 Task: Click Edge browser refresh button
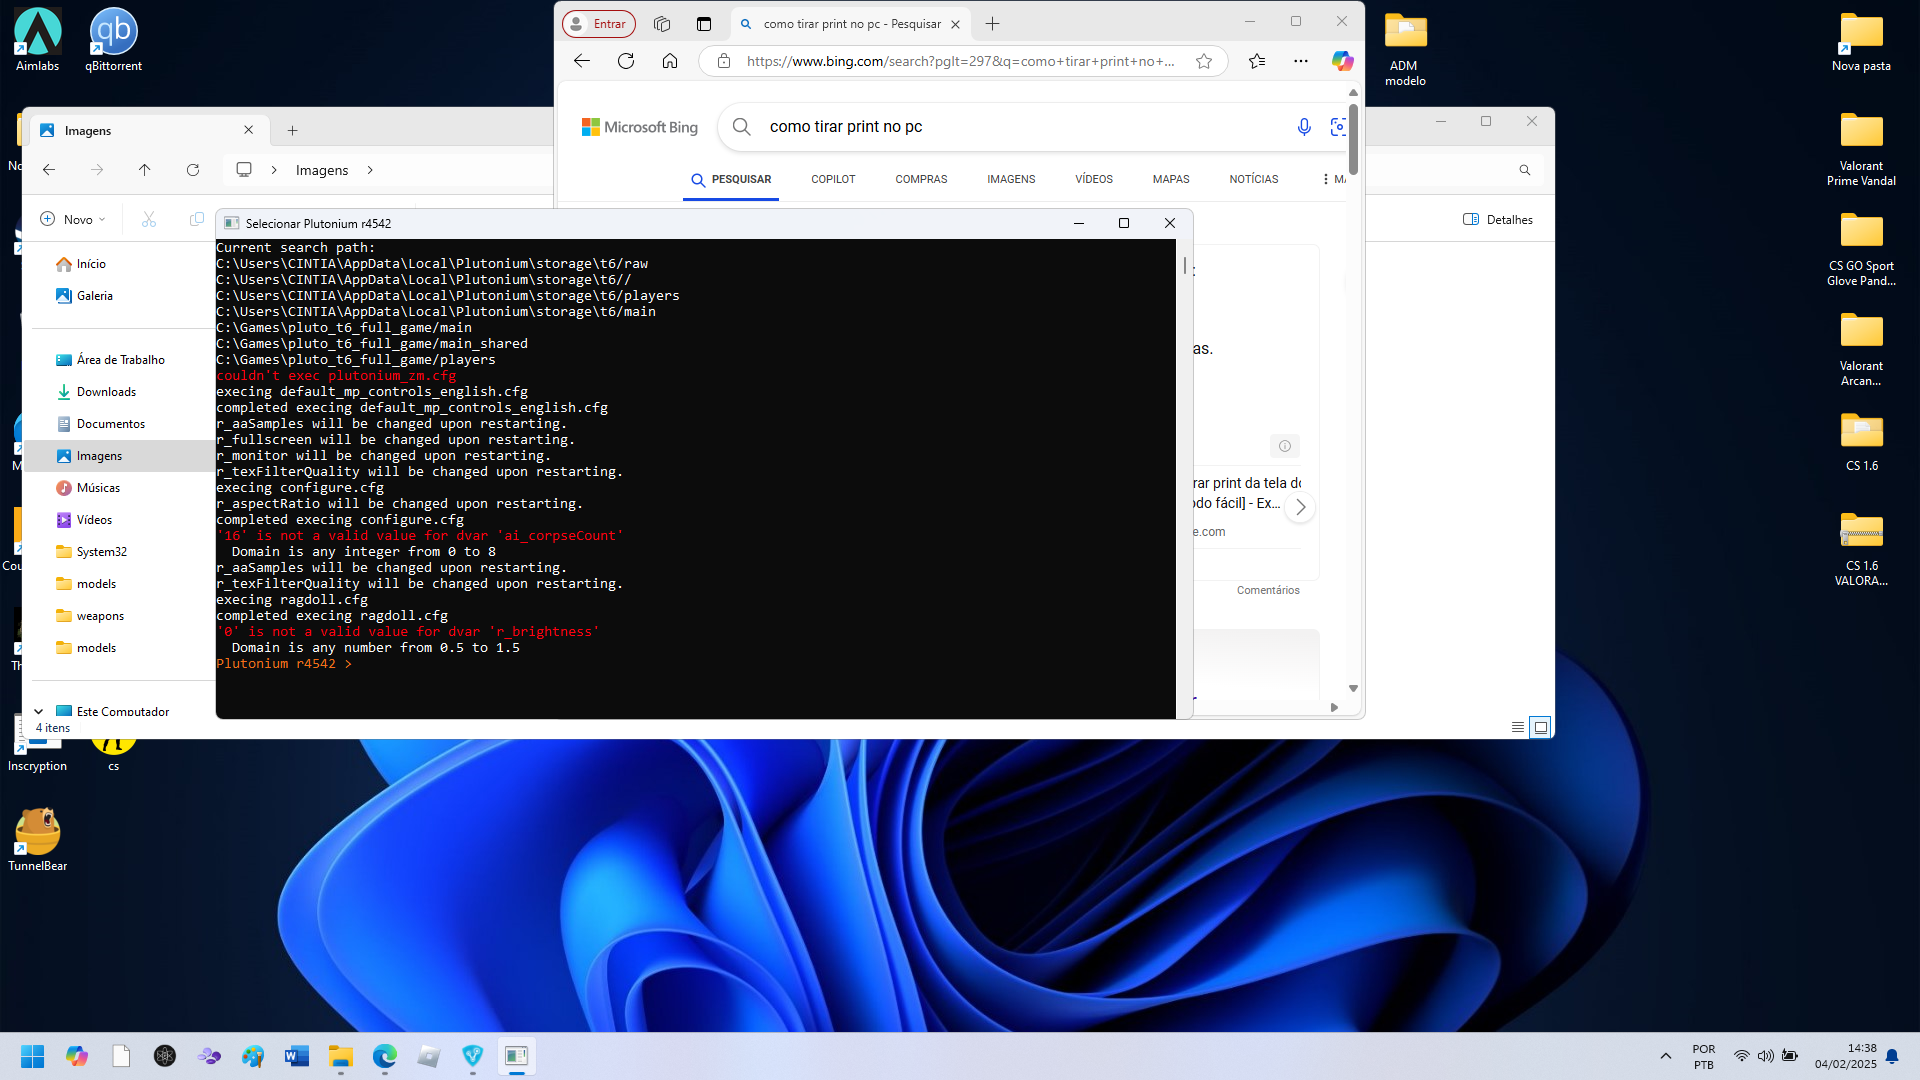point(626,61)
